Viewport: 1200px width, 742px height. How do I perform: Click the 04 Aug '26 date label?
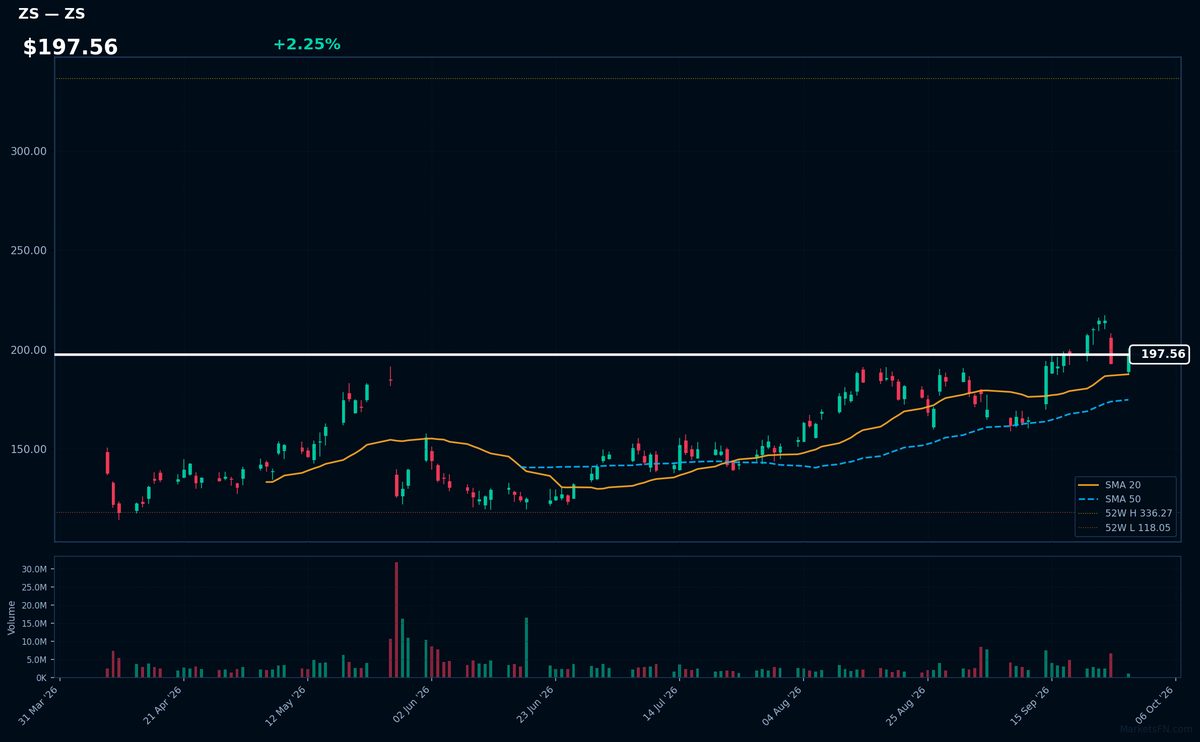click(x=783, y=705)
